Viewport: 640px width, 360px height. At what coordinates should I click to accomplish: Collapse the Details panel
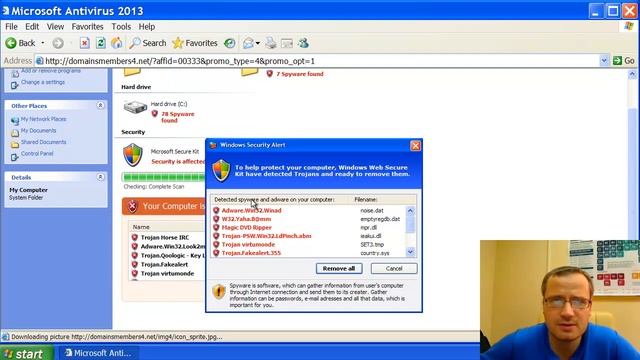(100, 177)
